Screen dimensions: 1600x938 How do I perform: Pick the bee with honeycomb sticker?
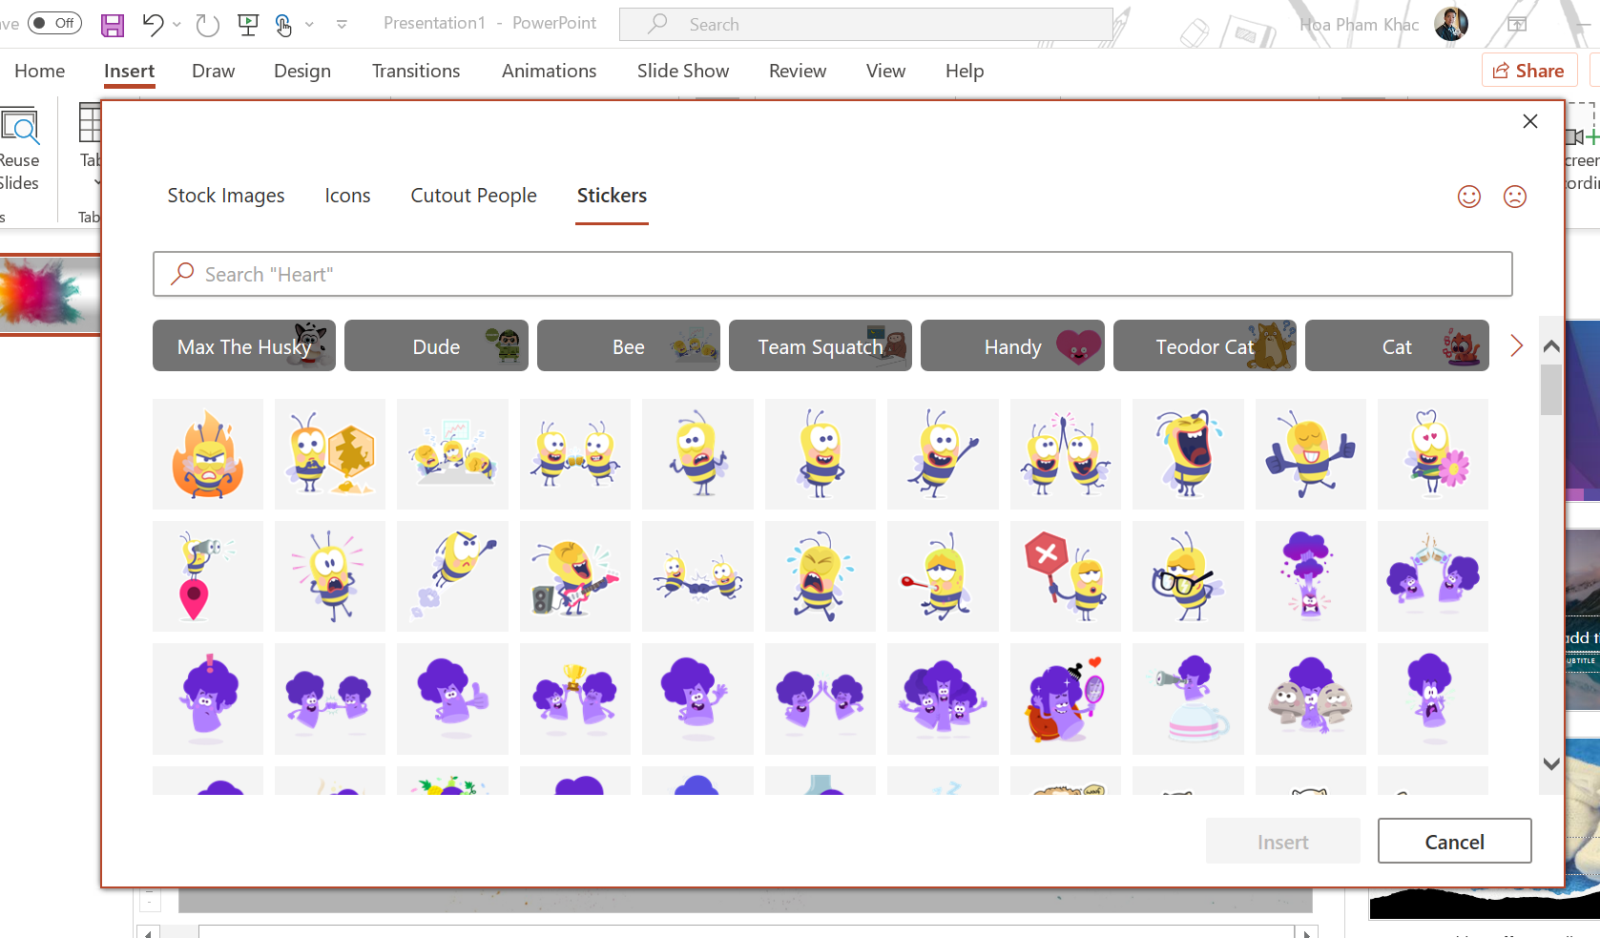(330, 454)
